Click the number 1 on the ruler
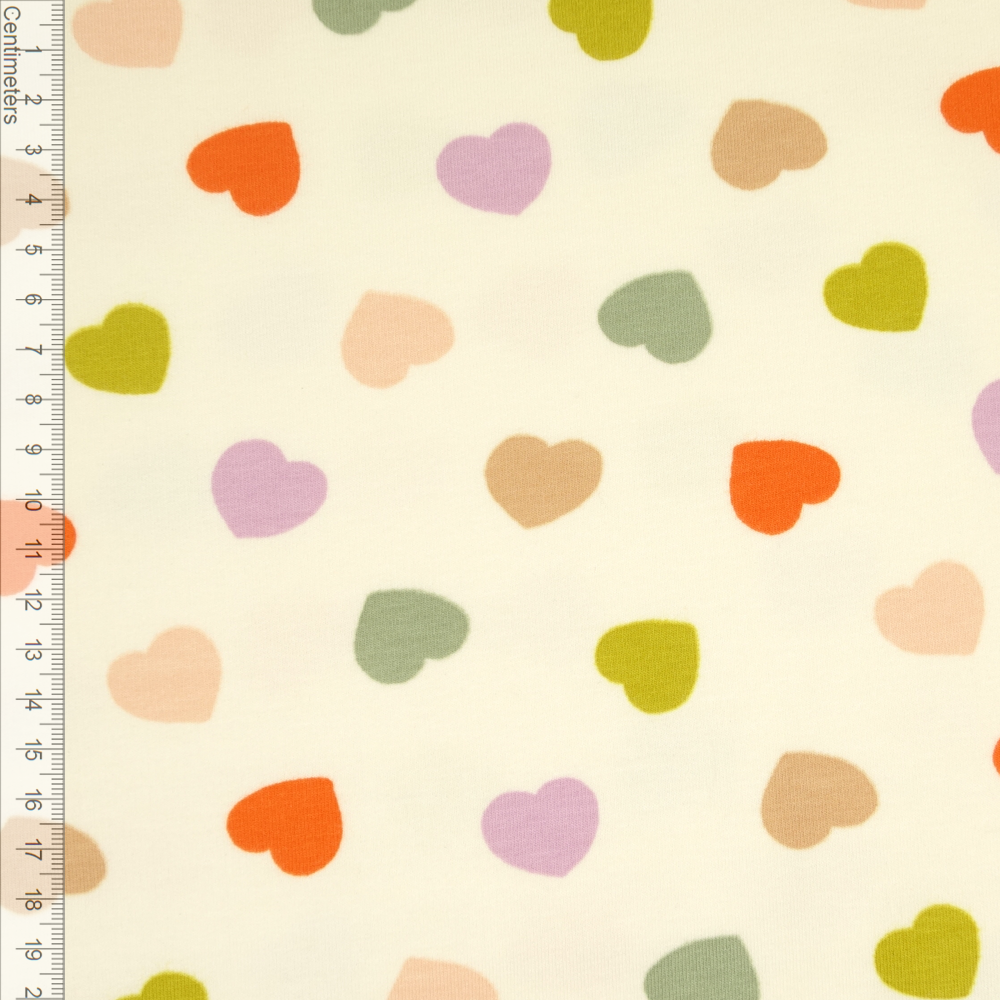This screenshot has height=1000, width=1000. click(33, 50)
